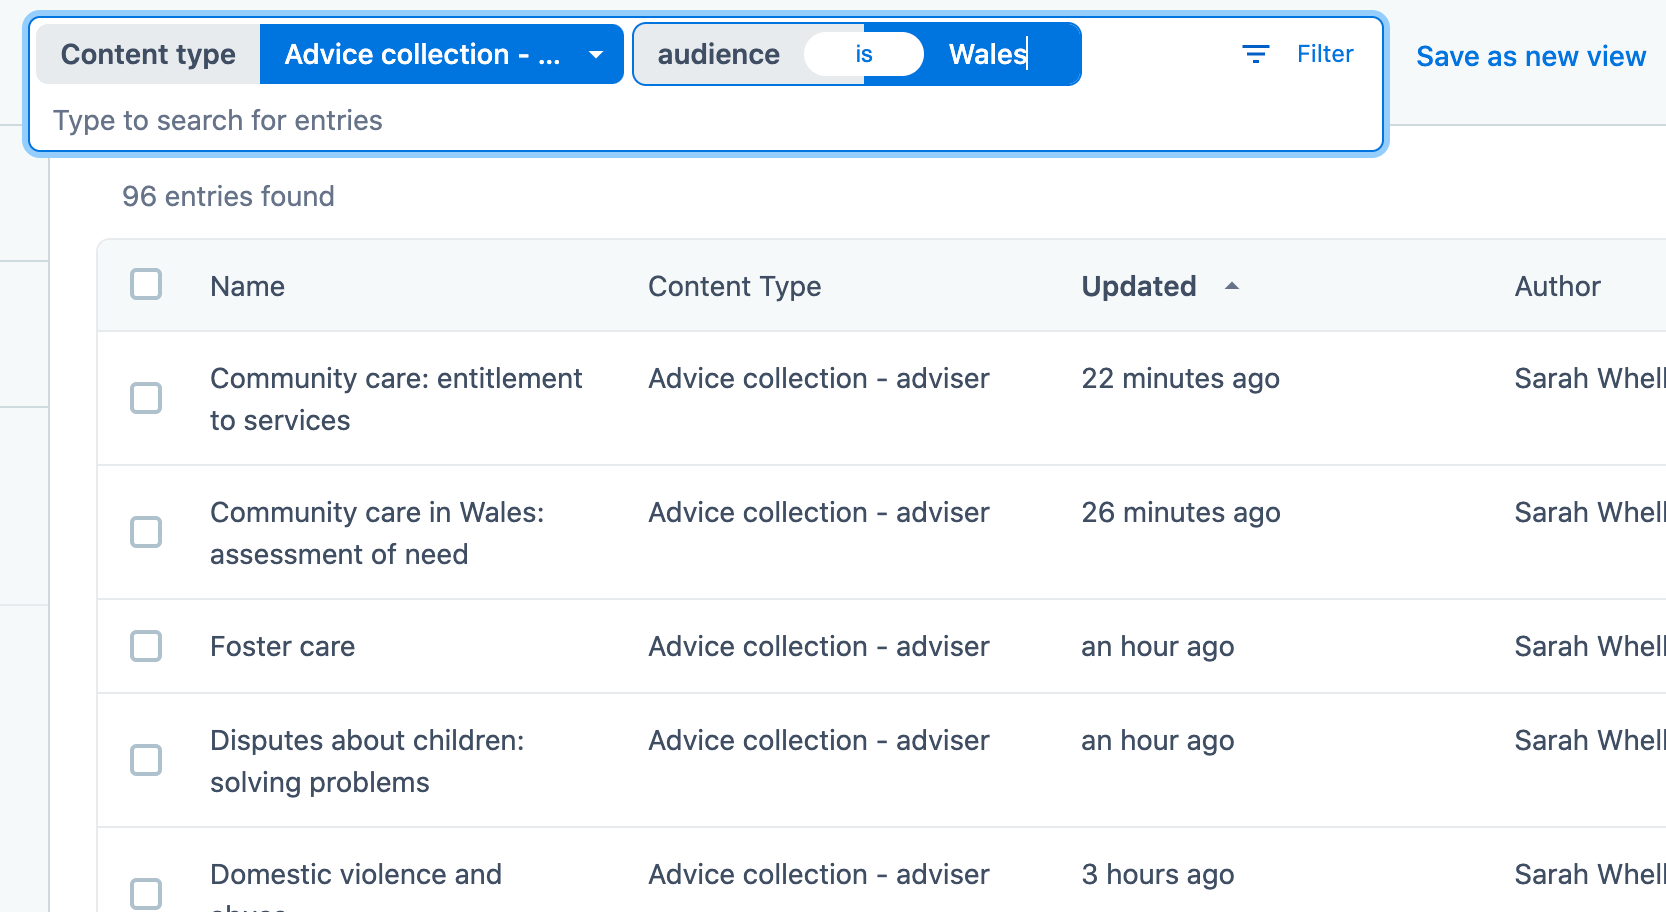
Task: Click the Filter lines icon
Action: [1255, 54]
